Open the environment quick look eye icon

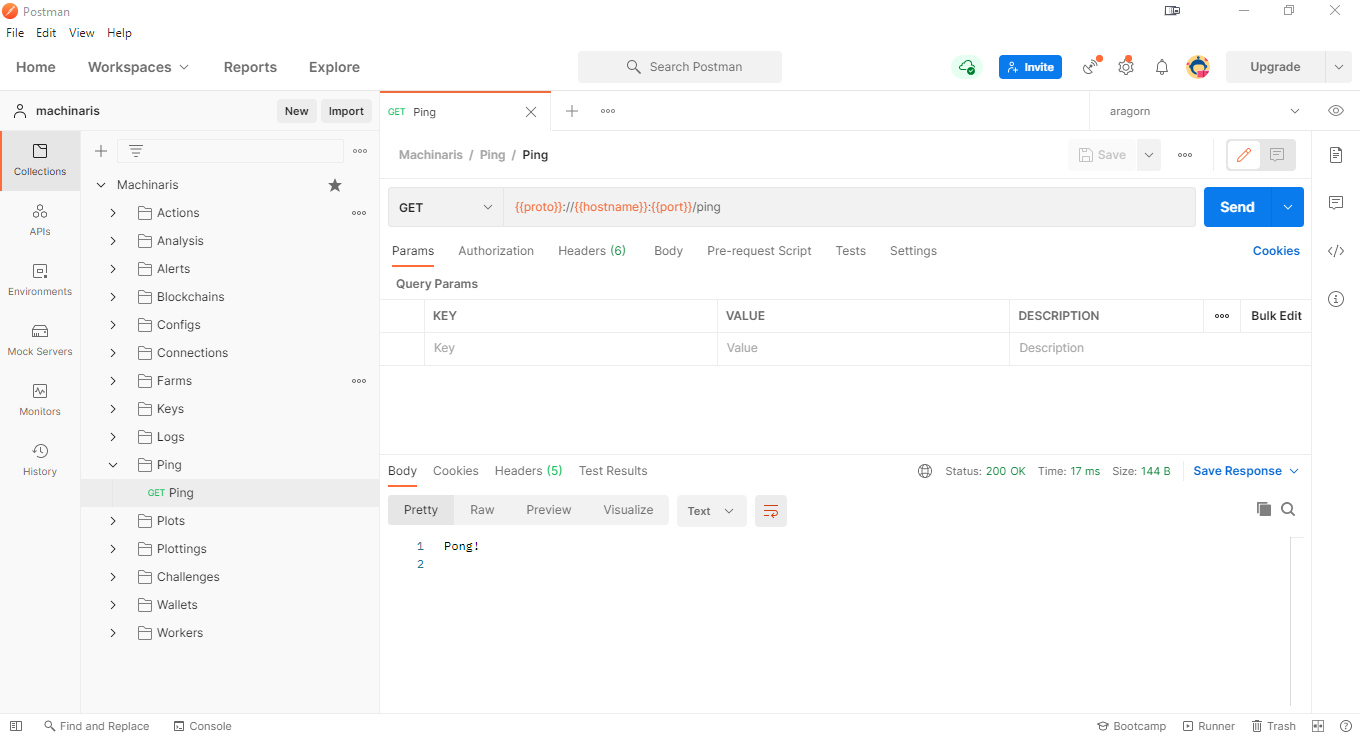tap(1336, 111)
